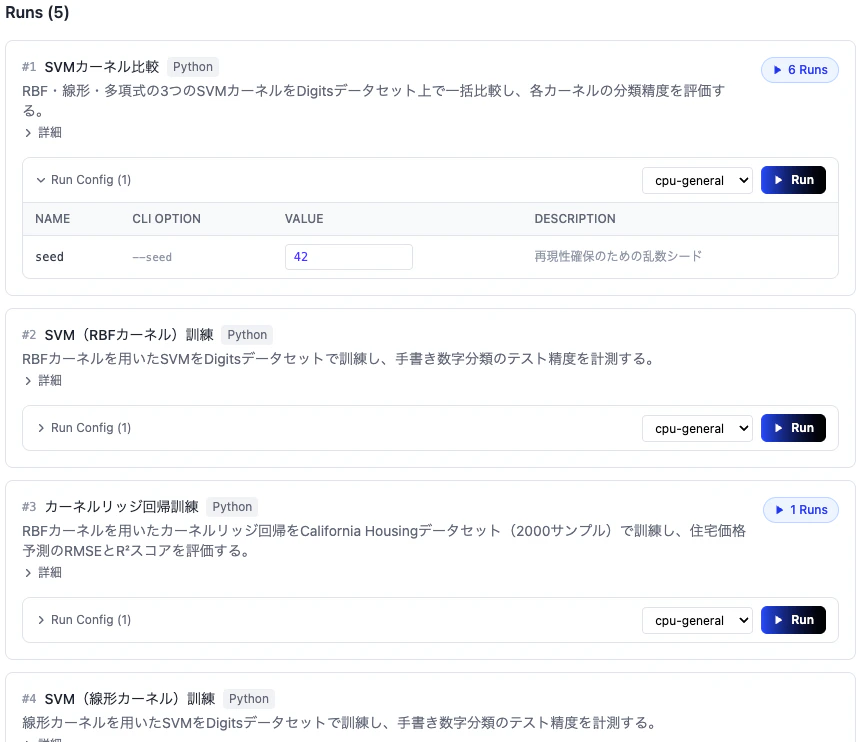Expand Run Config (1) under カーネルリッジ回帰訓練
The height and width of the screenshot is (742, 861).
click(83, 620)
